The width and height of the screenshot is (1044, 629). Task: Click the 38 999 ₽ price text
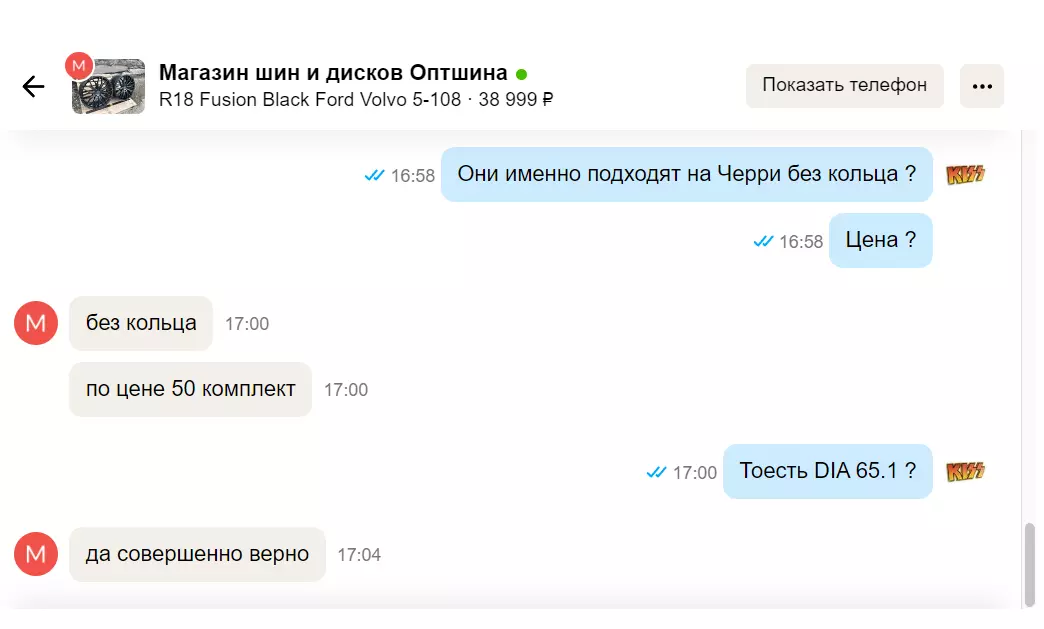point(515,100)
